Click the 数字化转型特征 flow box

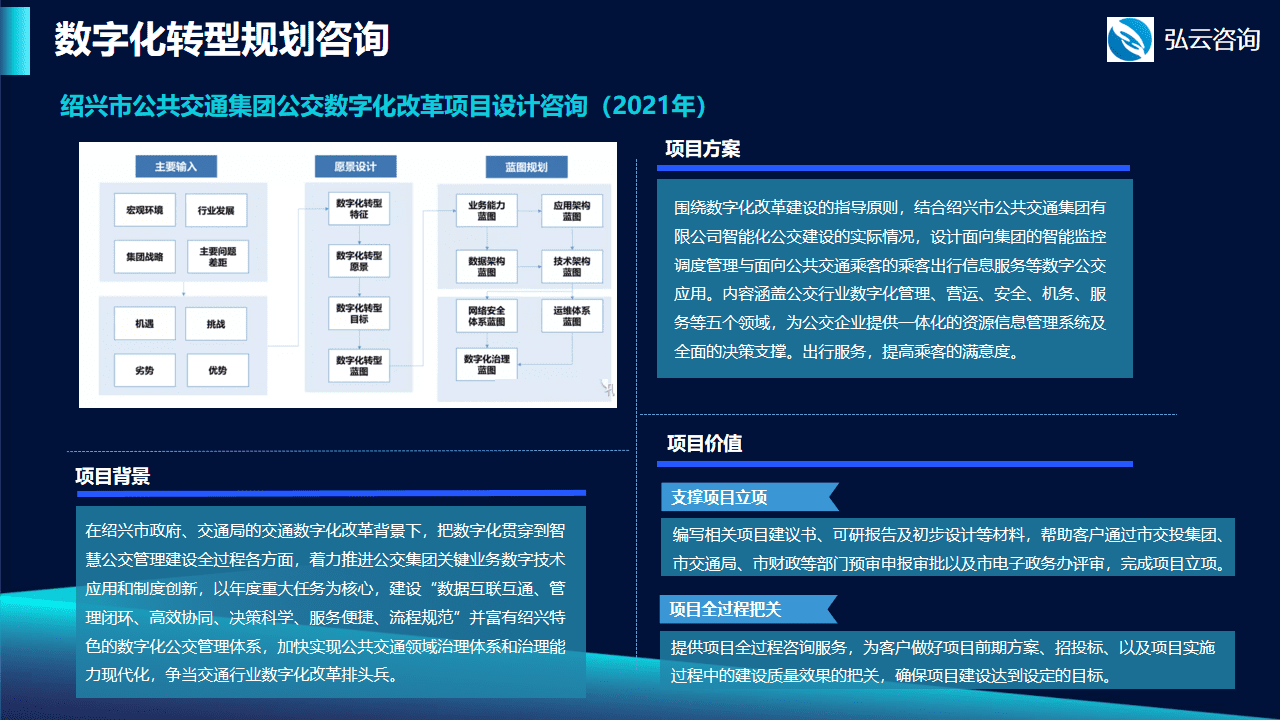(x=358, y=209)
